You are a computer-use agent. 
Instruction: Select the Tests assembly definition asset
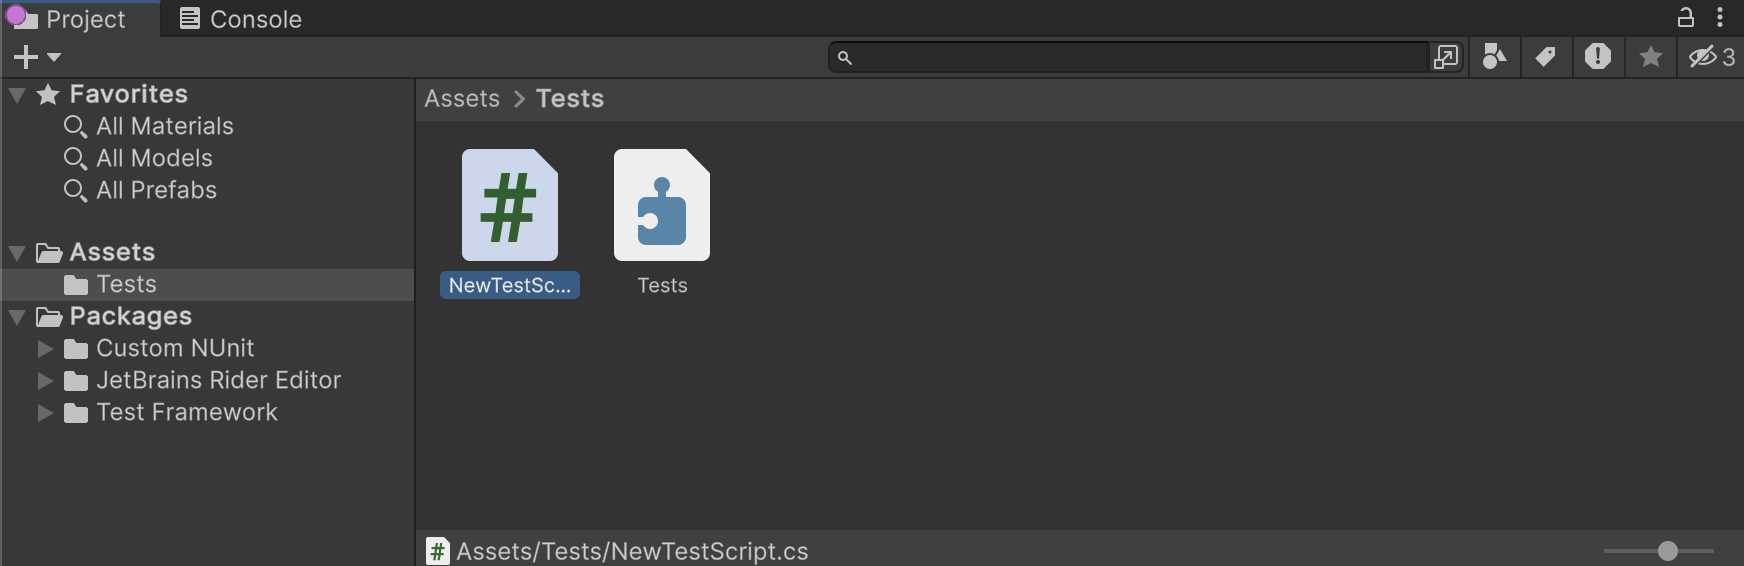coord(662,222)
